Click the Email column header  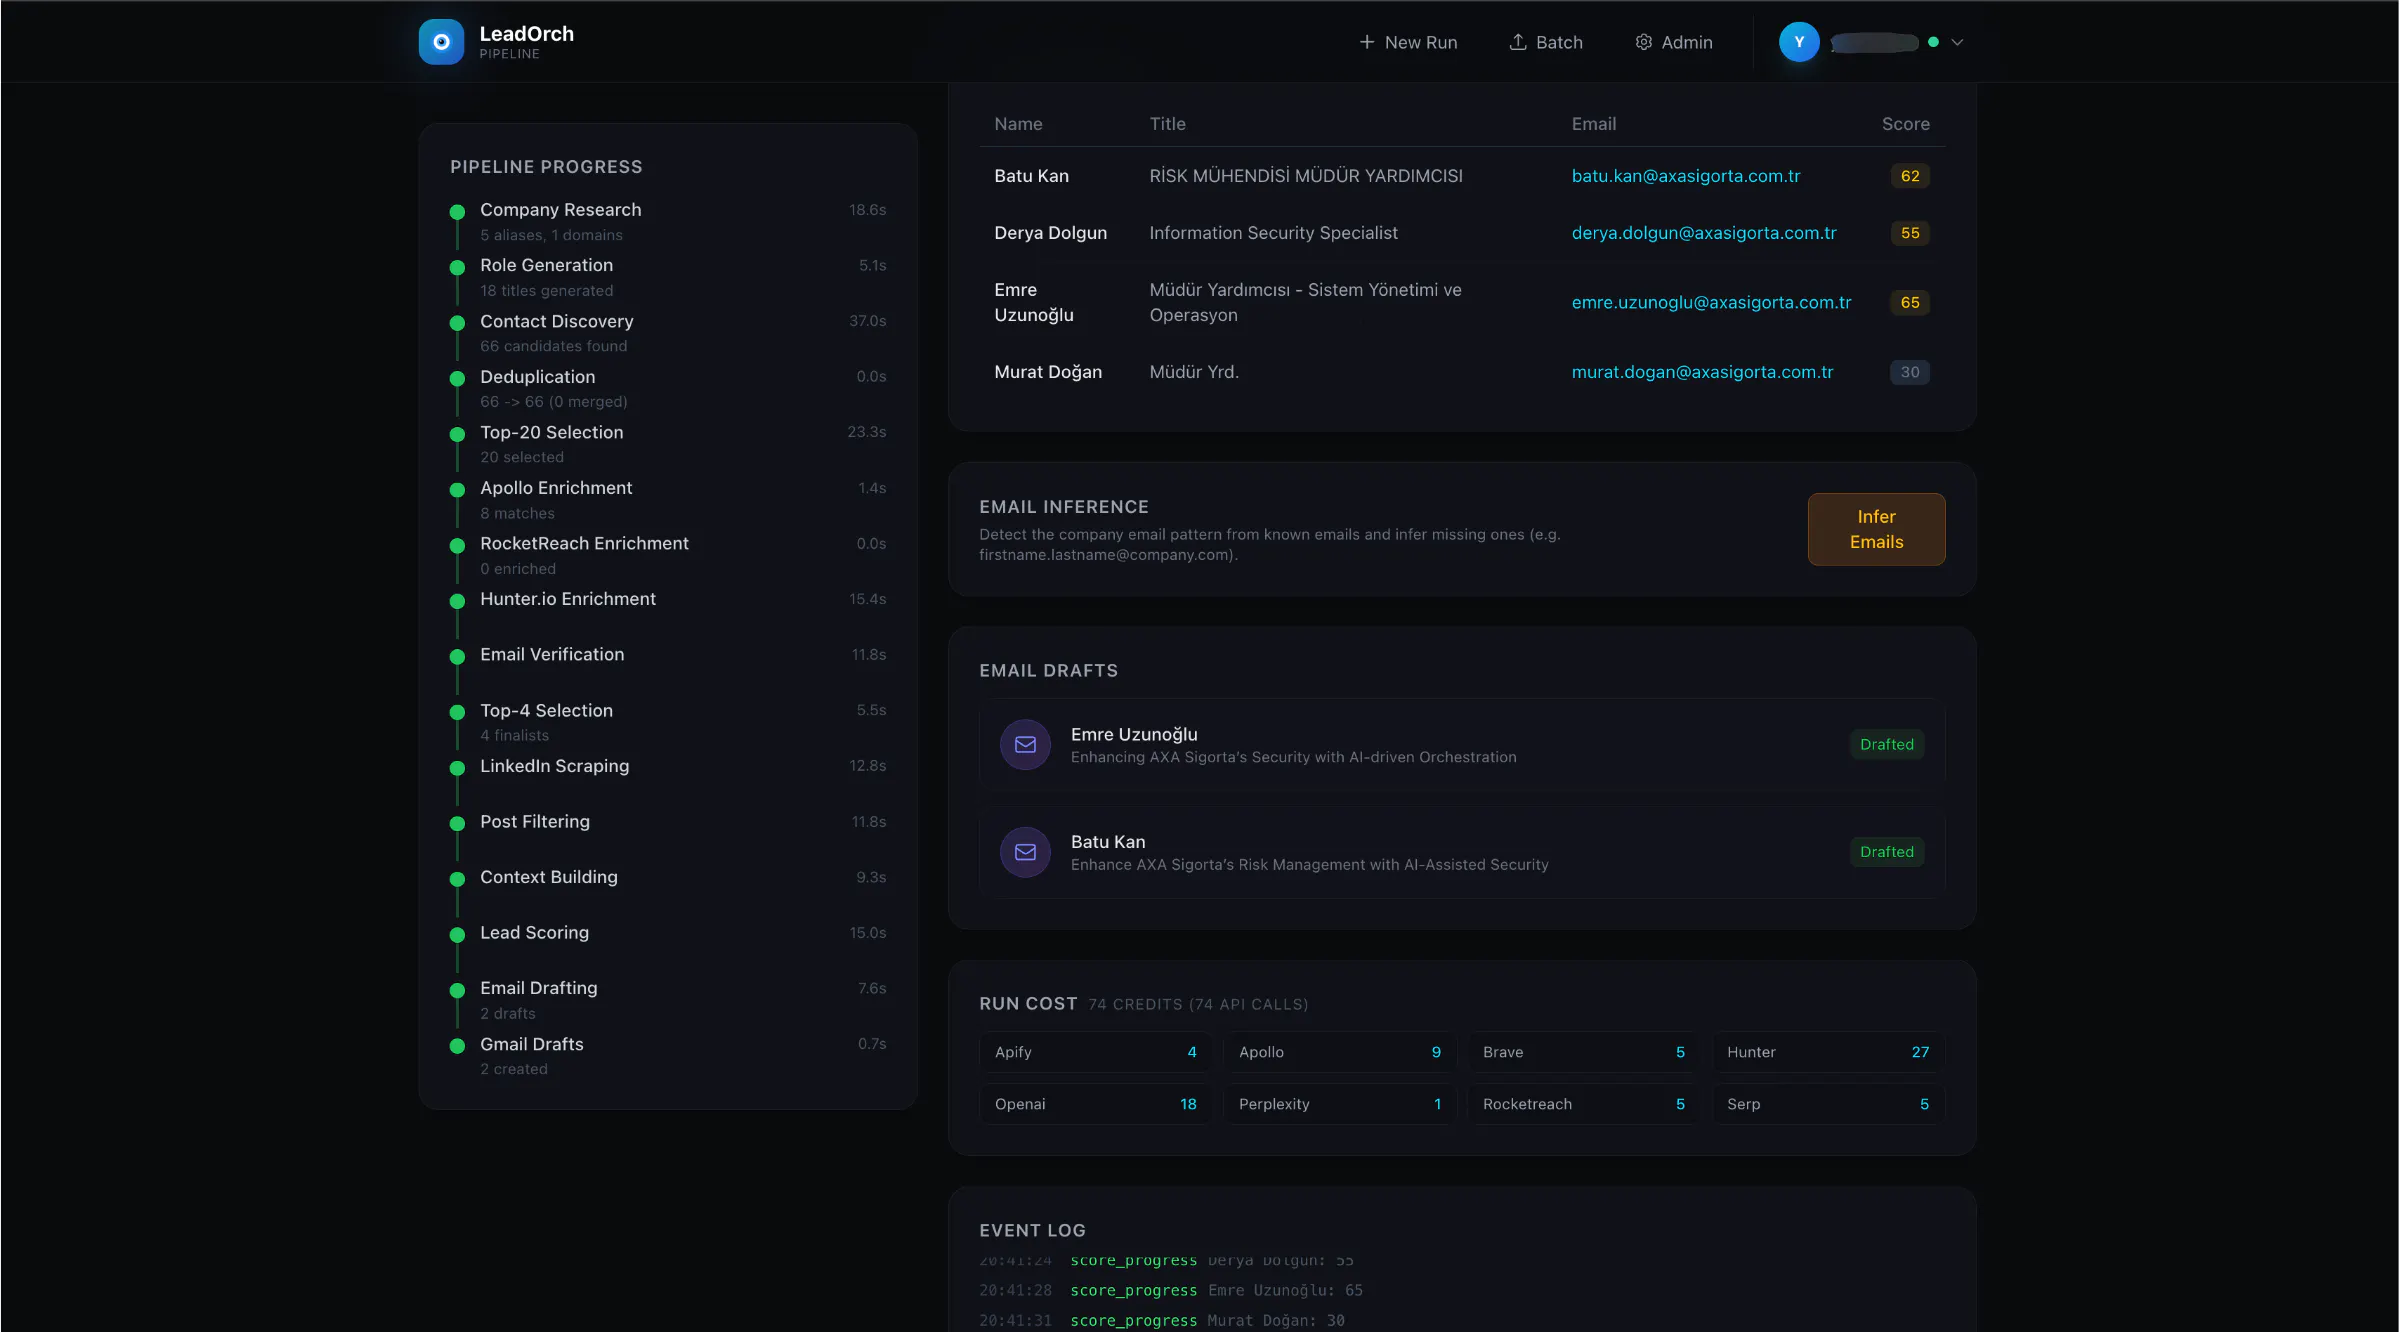1593,124
